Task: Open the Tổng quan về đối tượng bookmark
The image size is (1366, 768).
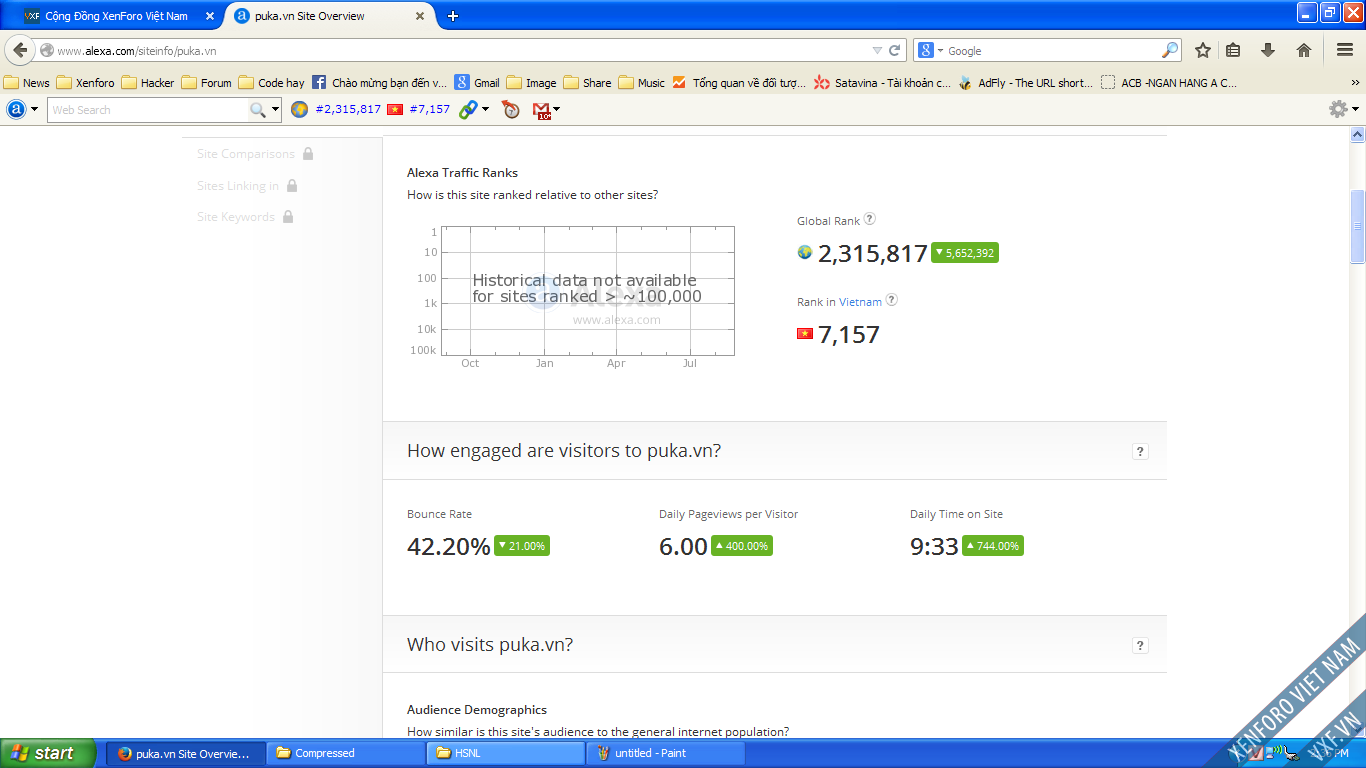Action: pyautogui.click(x=739, y=83)
